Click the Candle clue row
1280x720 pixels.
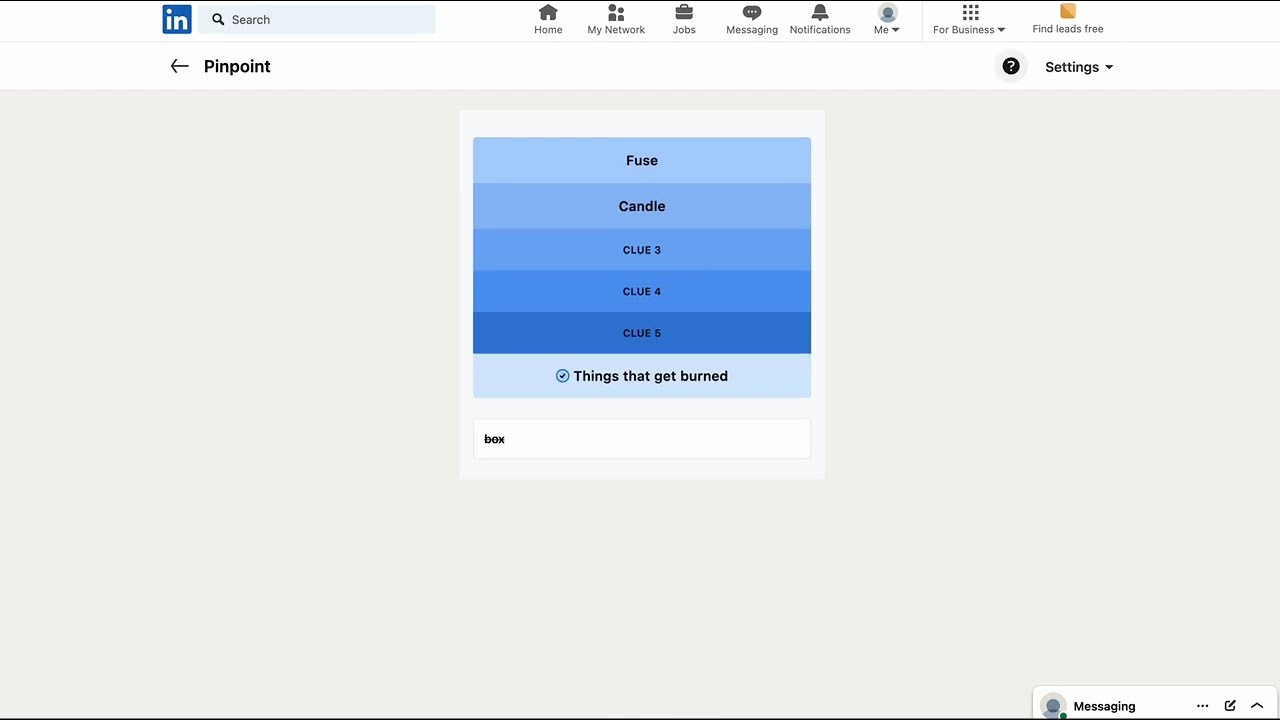[x=642, y=206]
